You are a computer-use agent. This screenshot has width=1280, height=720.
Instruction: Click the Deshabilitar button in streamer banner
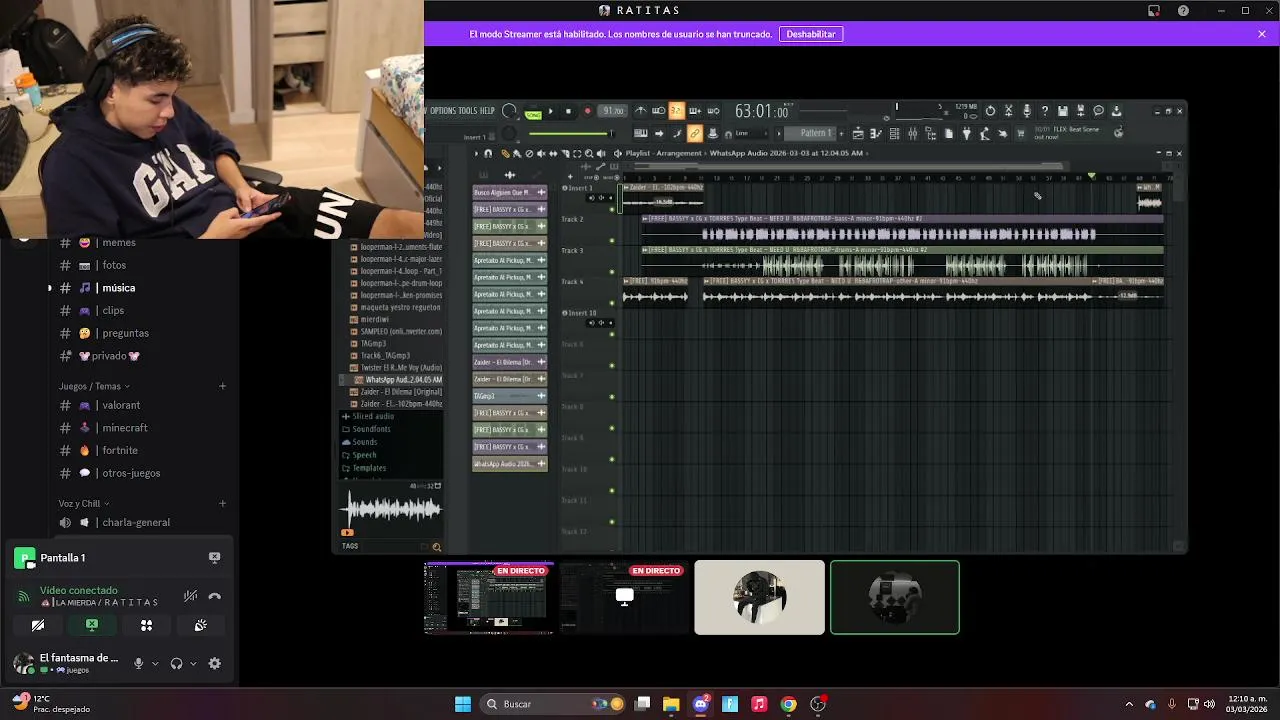coord(811,34)
